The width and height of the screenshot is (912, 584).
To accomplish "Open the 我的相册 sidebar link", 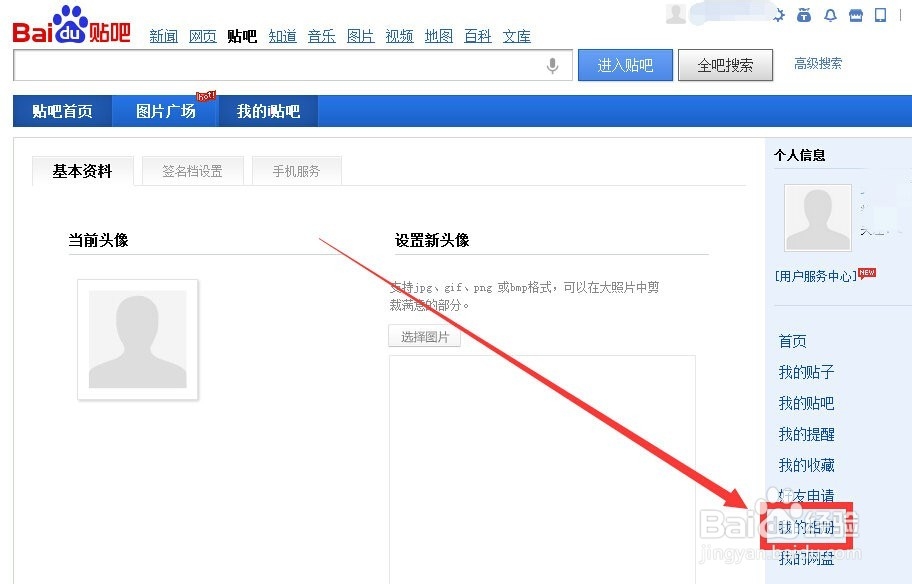I will coord(806,526).
